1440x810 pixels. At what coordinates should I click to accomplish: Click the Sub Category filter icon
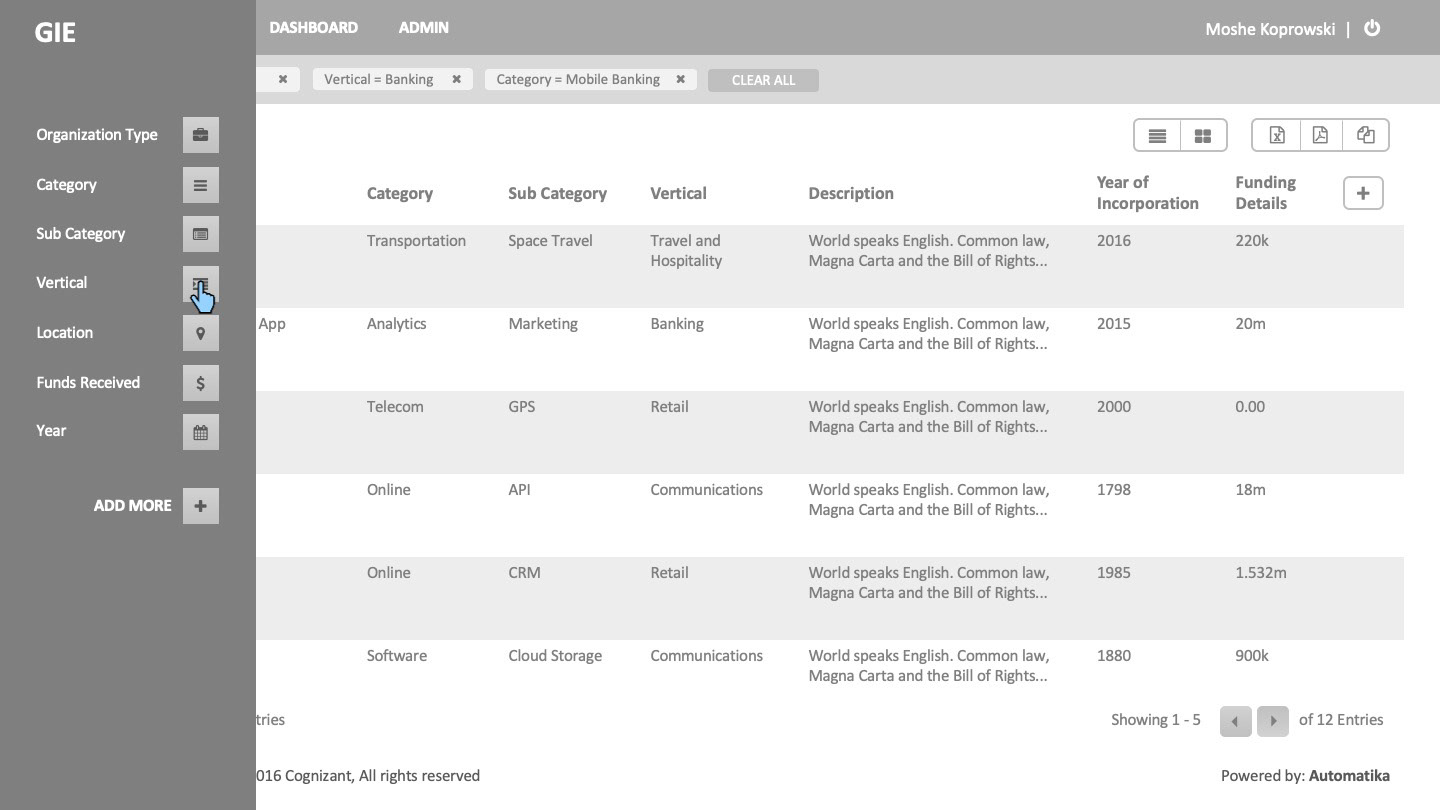[x=200, y=234]
